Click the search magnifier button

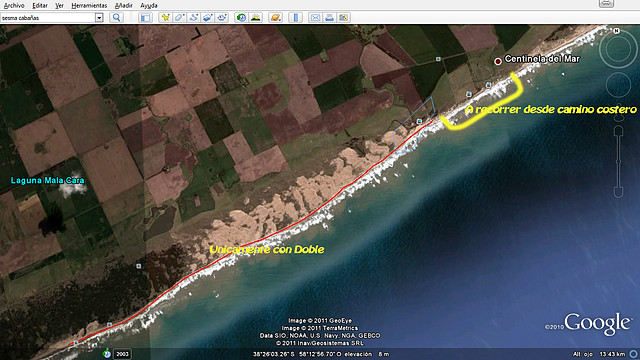117,18
